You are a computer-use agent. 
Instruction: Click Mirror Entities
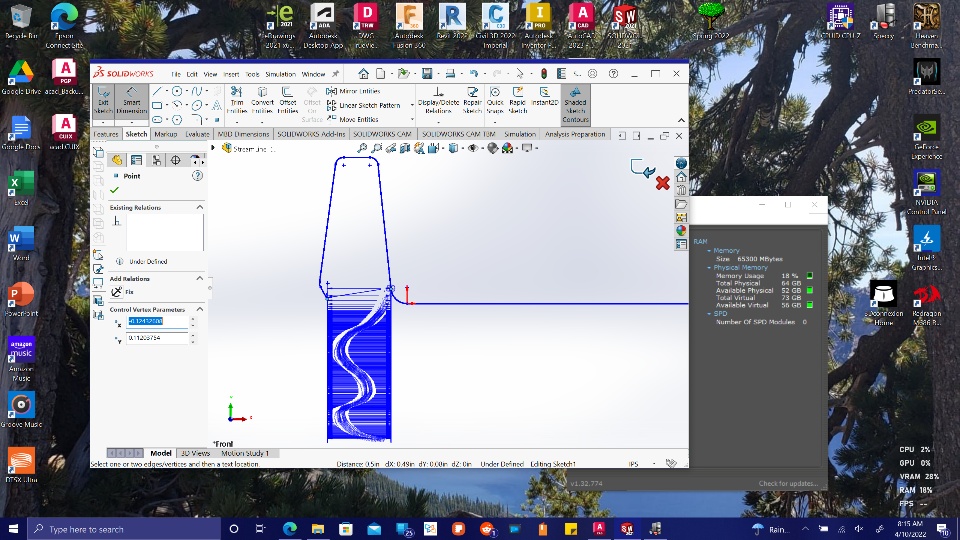(360, 91)
